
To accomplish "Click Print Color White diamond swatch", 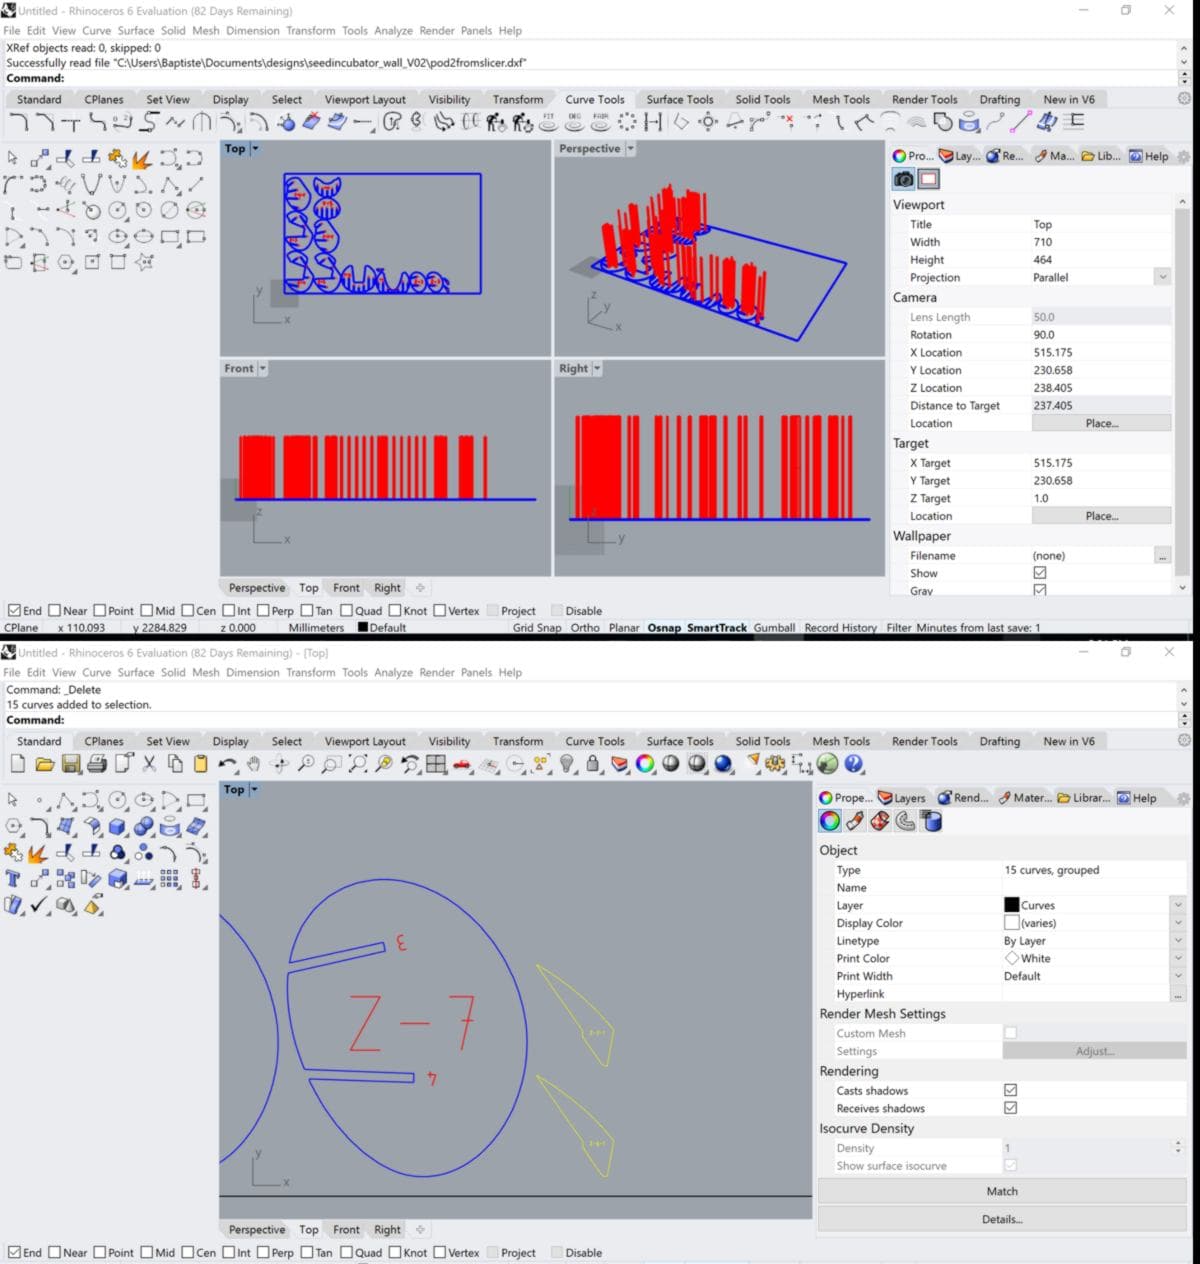I will click(1011, 958).
